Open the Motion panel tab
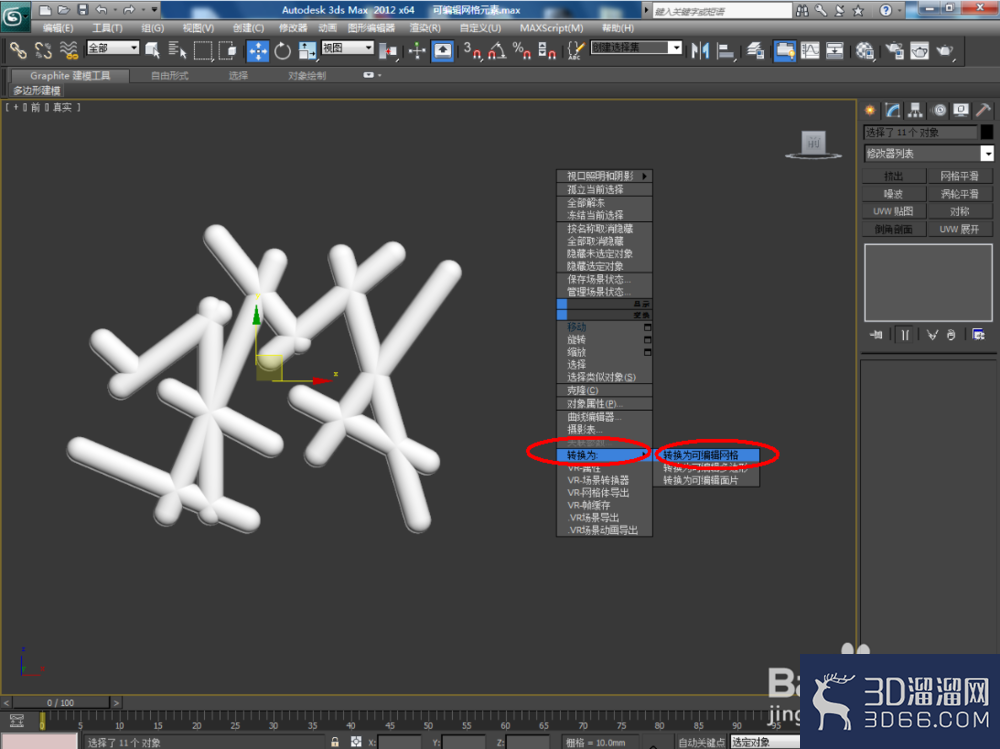Image resolution: width=1000 pixels, height=749 pixels. pyautogui.click(x=939, y=110)
